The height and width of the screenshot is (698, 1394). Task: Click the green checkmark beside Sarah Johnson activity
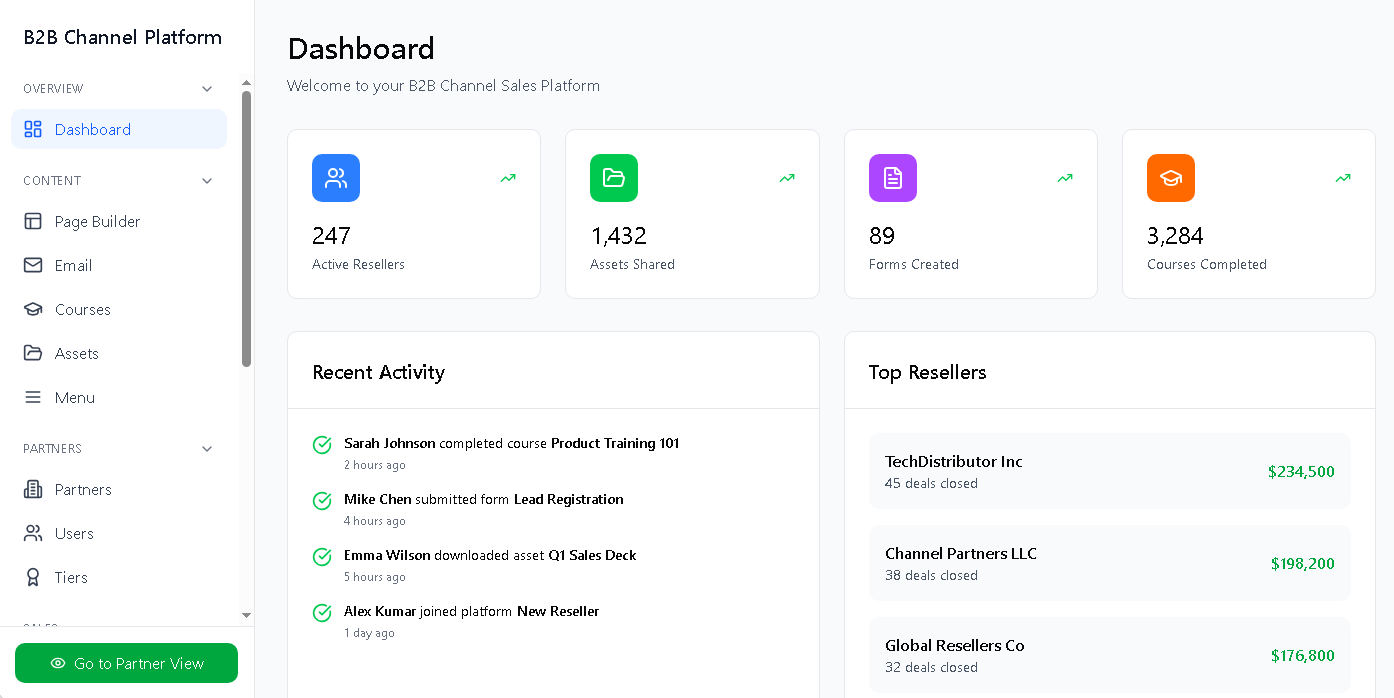322,444
